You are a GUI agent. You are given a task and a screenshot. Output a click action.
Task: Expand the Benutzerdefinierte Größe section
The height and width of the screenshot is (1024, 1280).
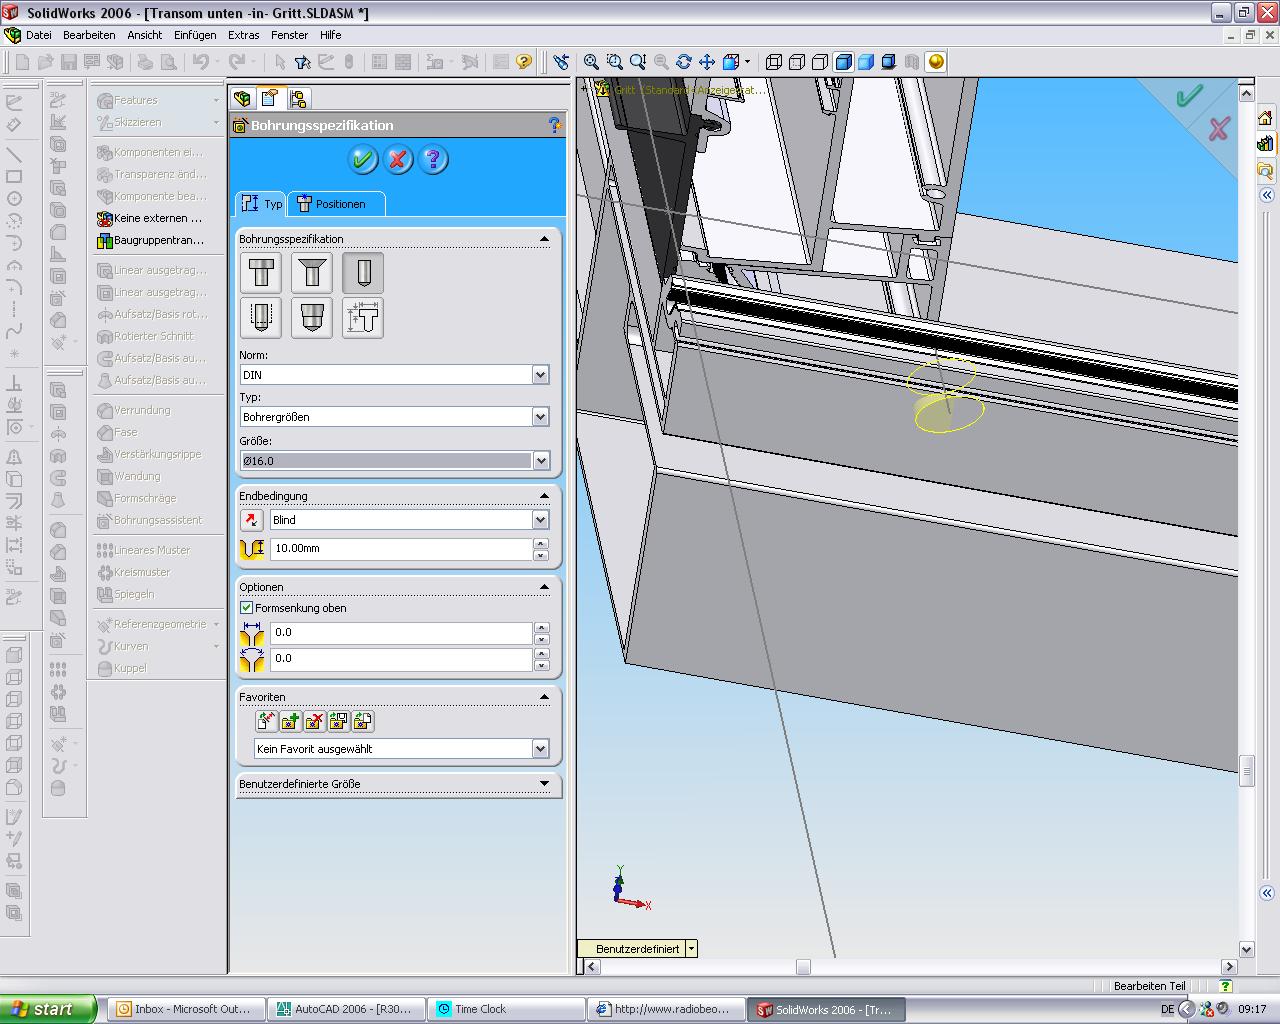[544, 784]
